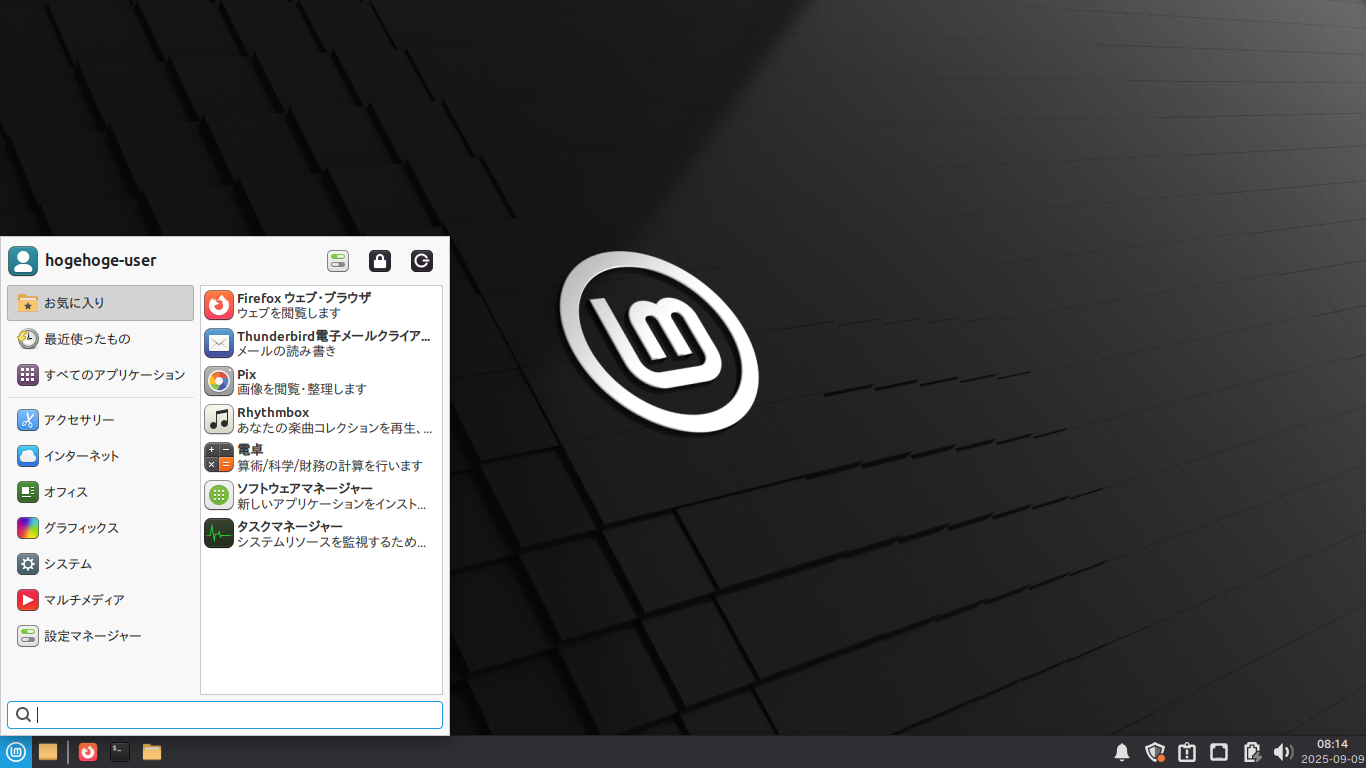The width and height of the screenshot is (1366, 768).
Task: Click the タスクマネージャー monitor graph icon
Action: pos(219,533)
